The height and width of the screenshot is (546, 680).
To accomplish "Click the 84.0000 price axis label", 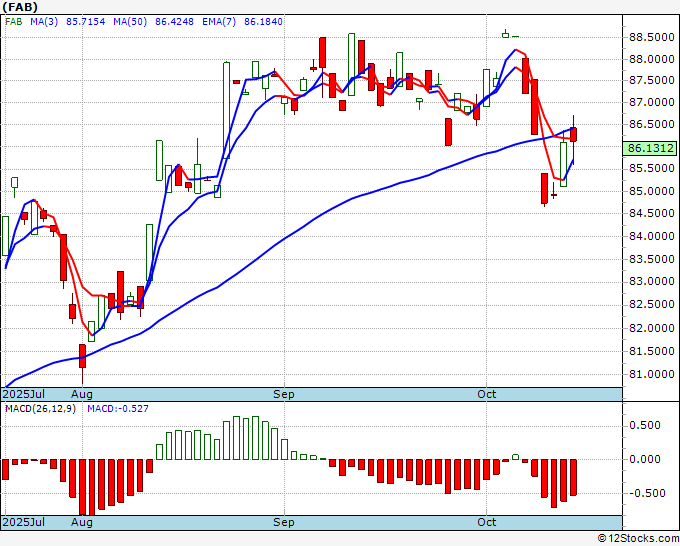I will (652, 236).
